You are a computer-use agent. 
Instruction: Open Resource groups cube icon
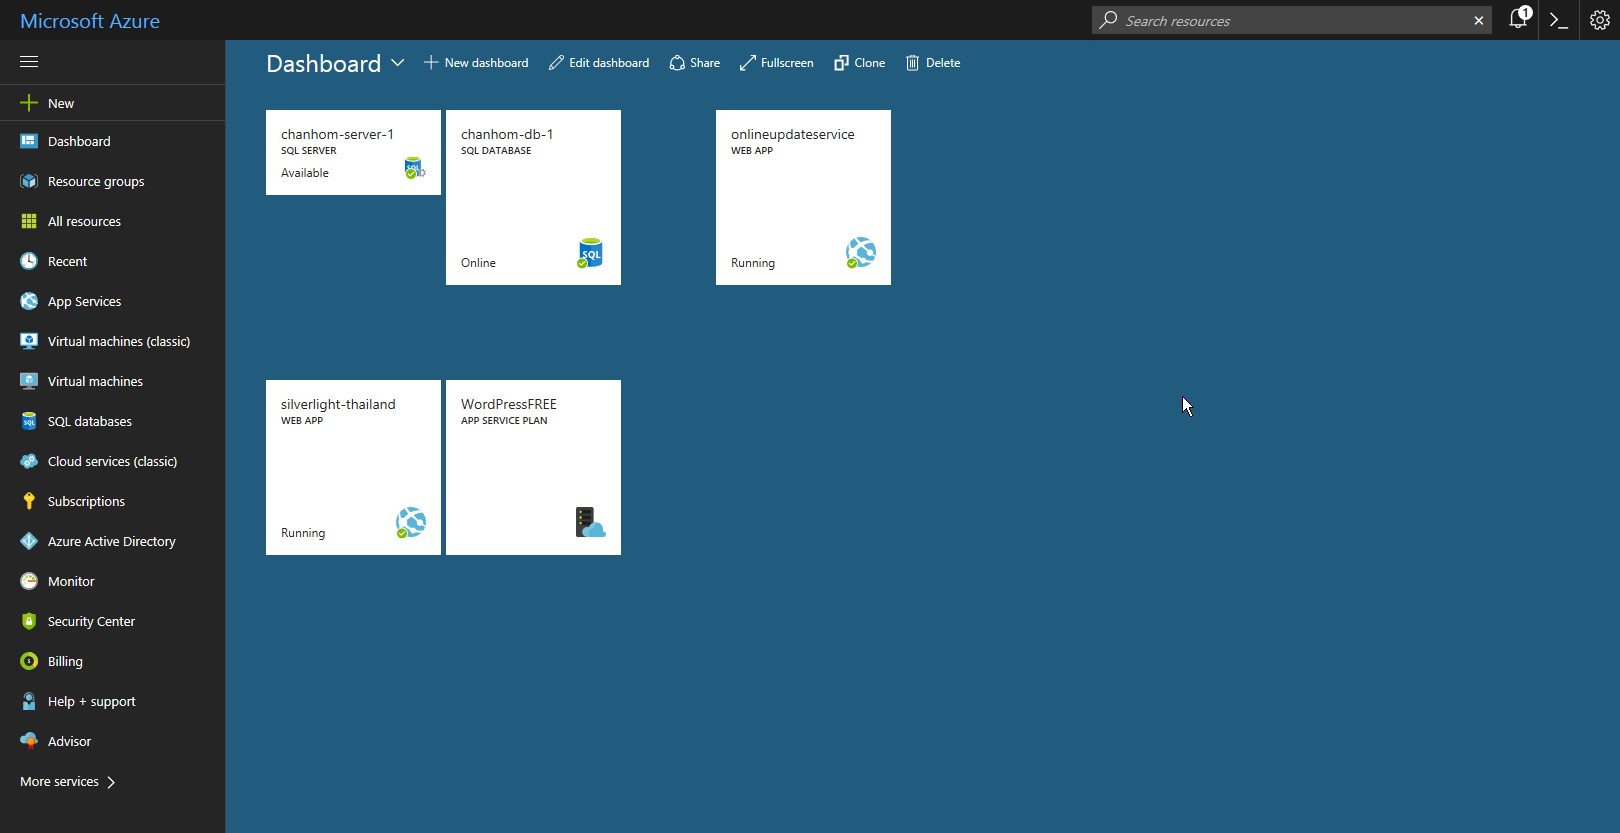(29, 181)
